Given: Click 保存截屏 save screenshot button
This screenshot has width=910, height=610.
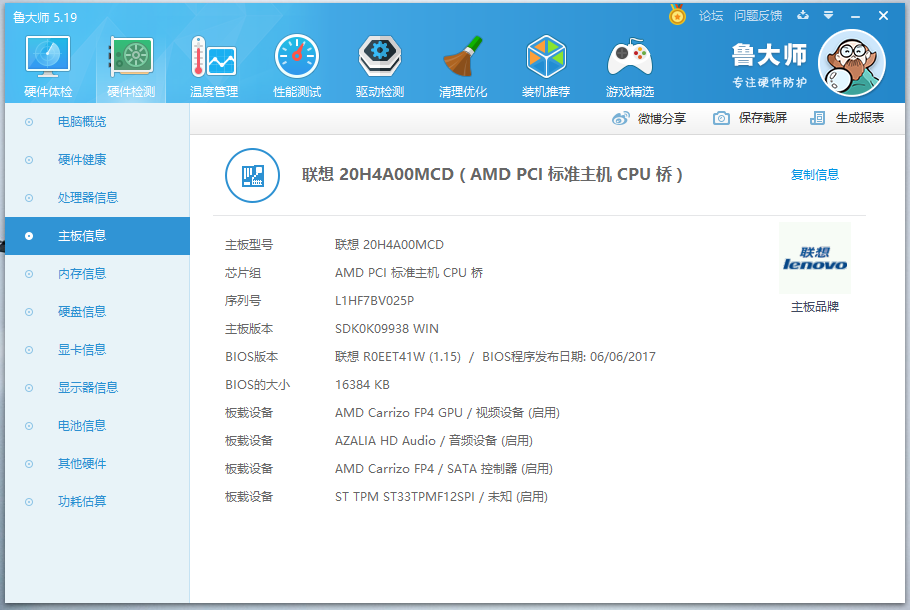Looking at the screenshot, I should (x=750, y=118).
